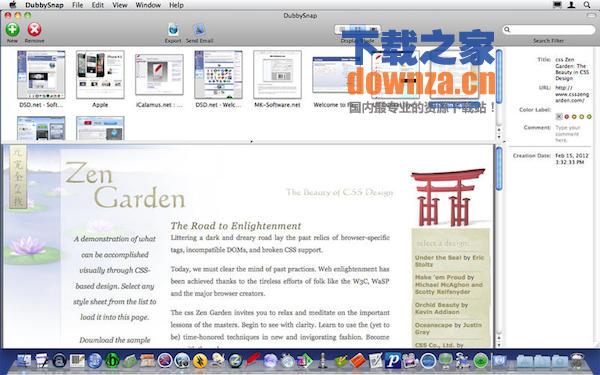Click the red Remove button
This screenshot has height=375, width=600.
[x=34, y=30]
